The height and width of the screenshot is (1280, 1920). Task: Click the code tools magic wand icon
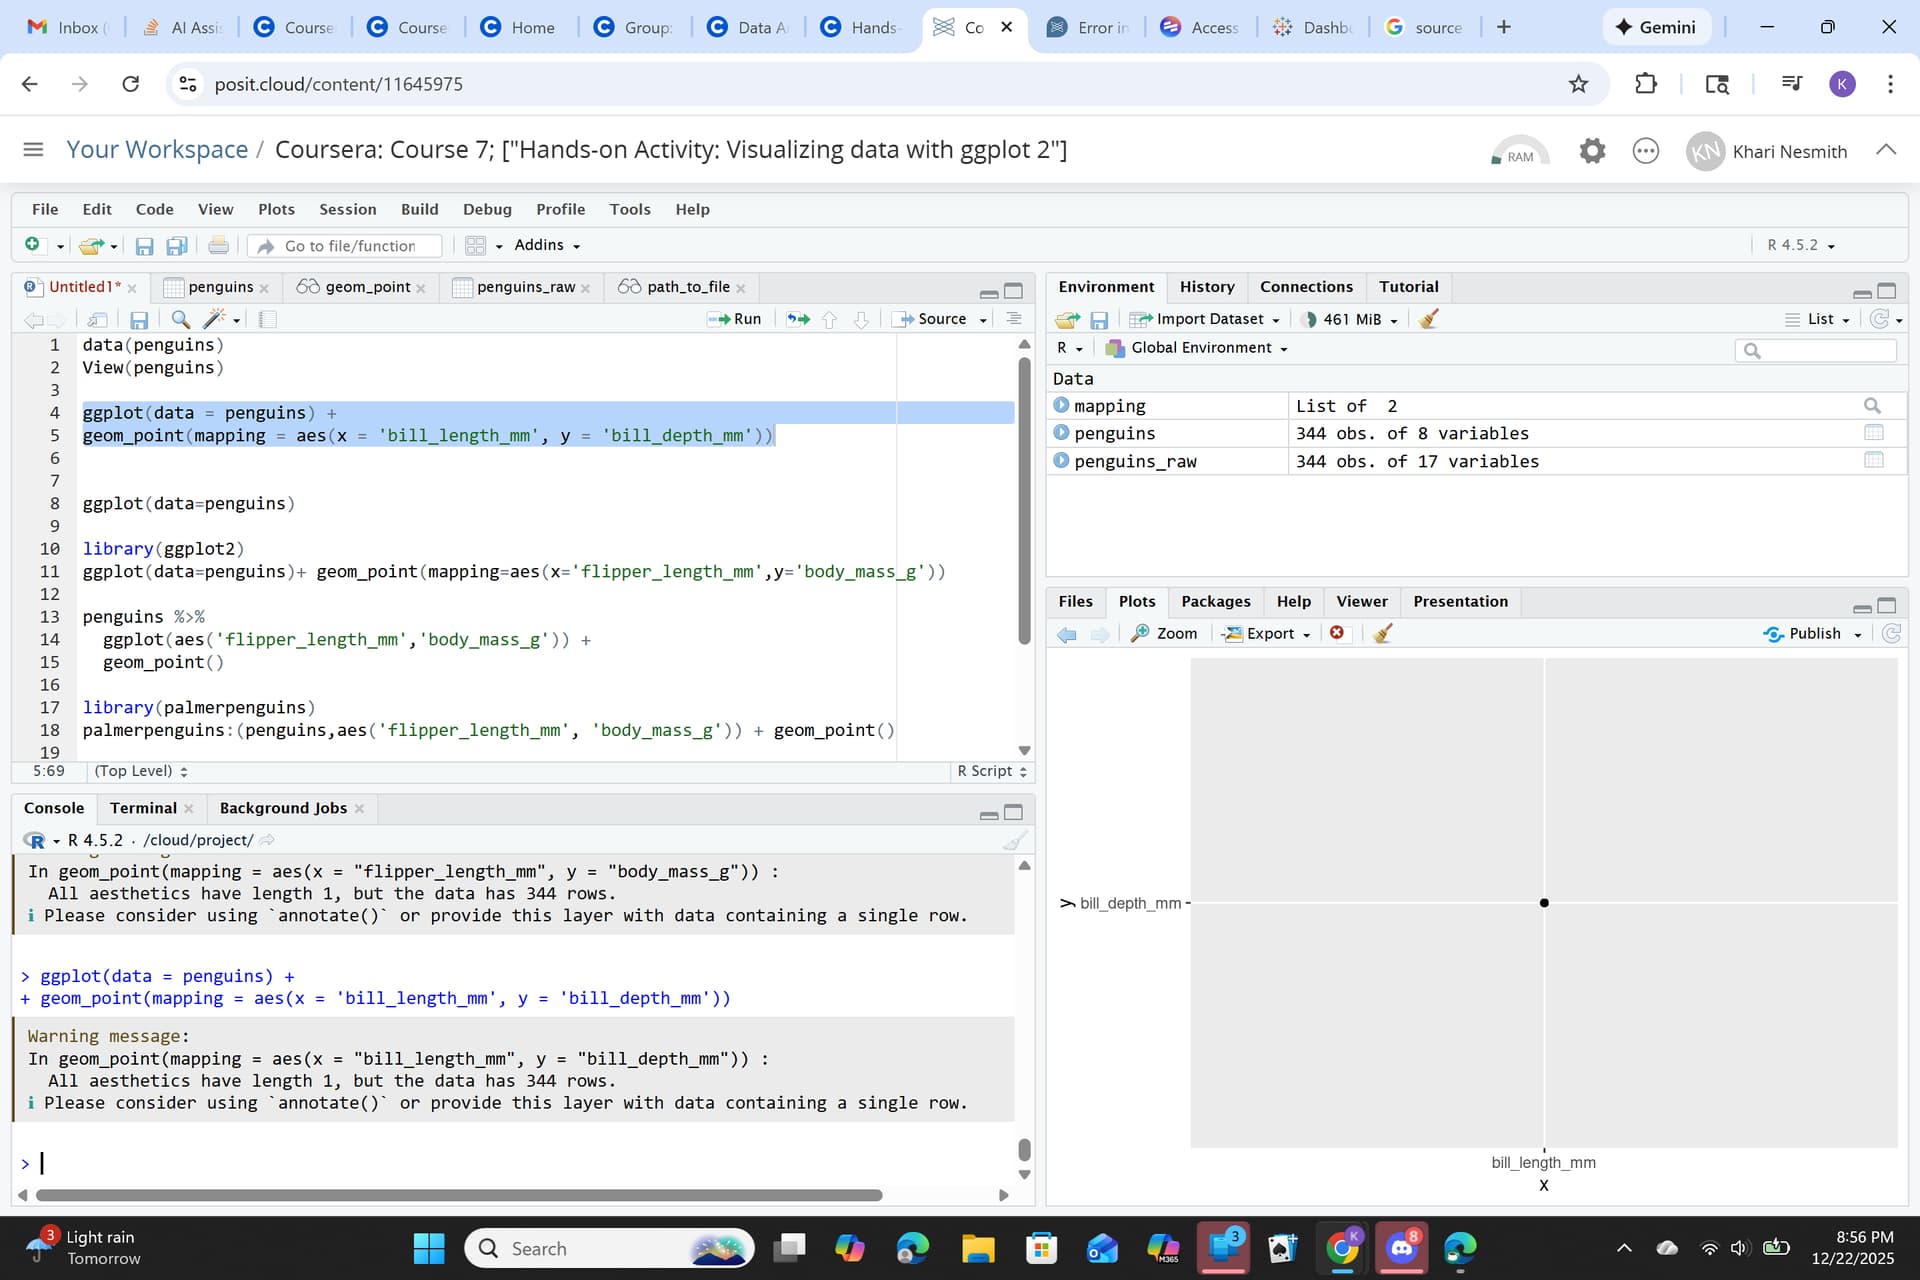click(214, 319)
